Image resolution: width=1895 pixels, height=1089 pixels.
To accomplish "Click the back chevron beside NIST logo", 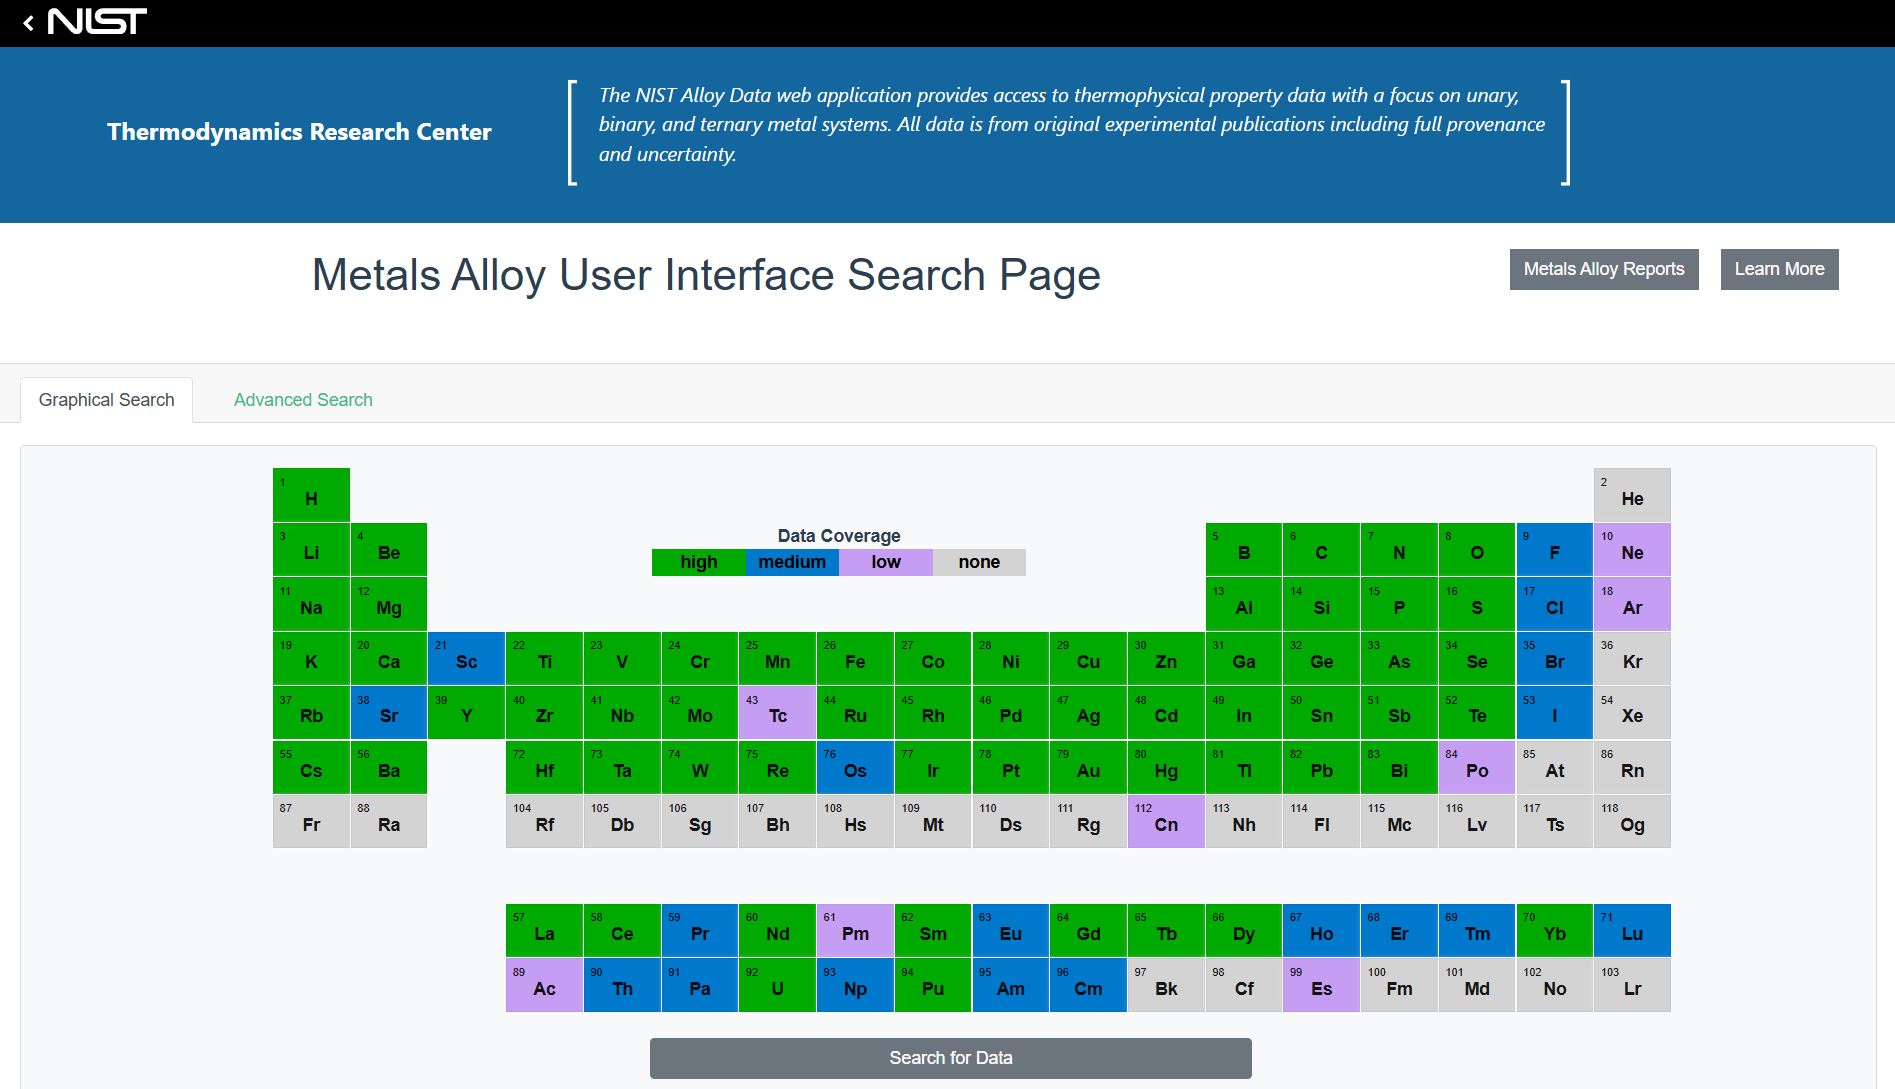I will pyautogui.click(x=28, y=23).
